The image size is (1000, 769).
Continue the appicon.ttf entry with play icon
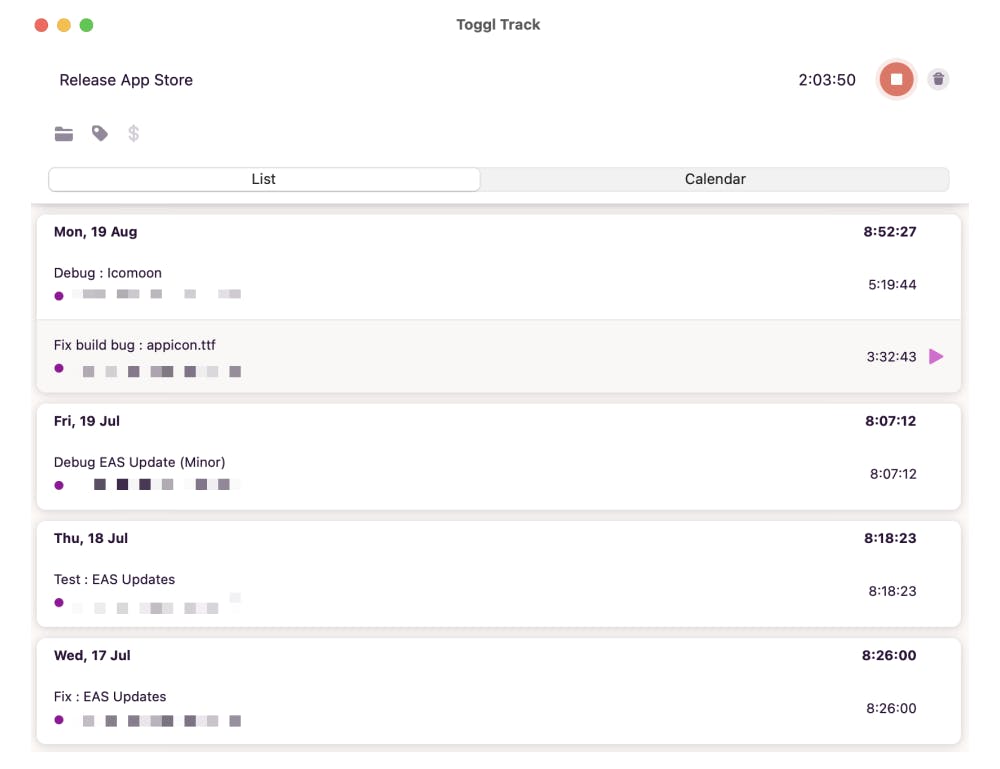pyautogui.click(x=936, y=356)
